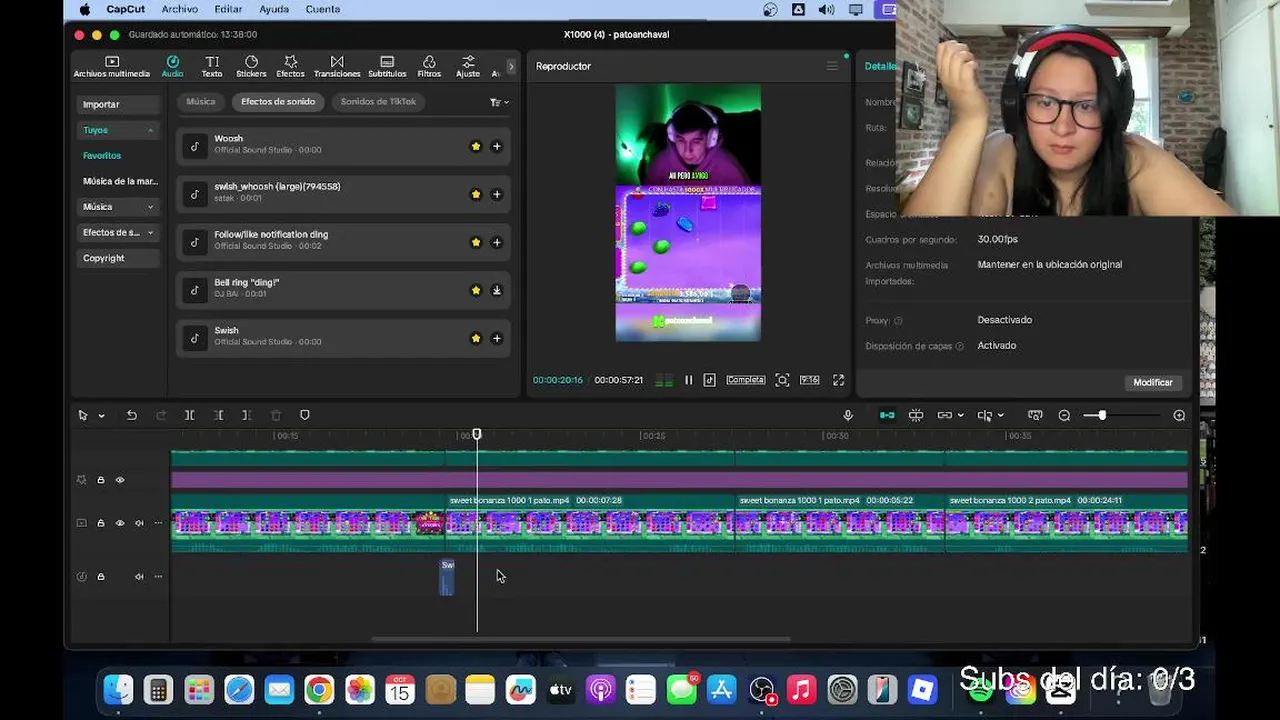Undo the last edit
This screenshot has width=1280, height=720.
tap(131, 415)
